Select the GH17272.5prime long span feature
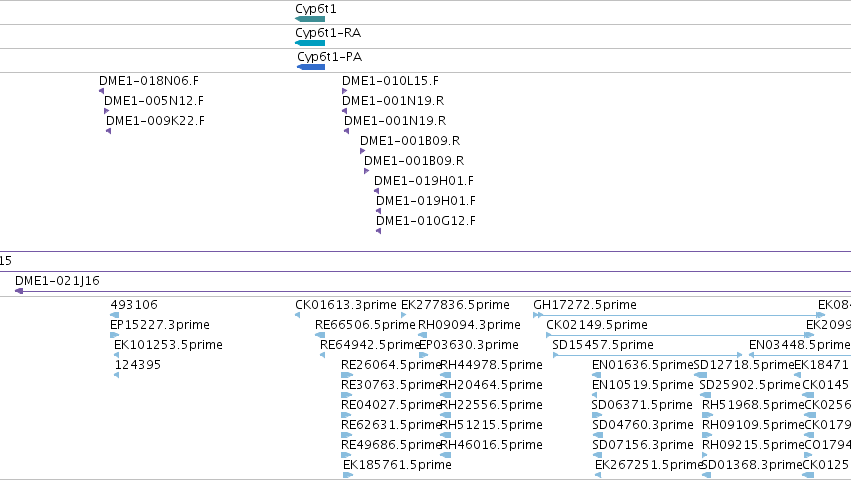Screen dimensions: 851x480 [x=679, y=315]
